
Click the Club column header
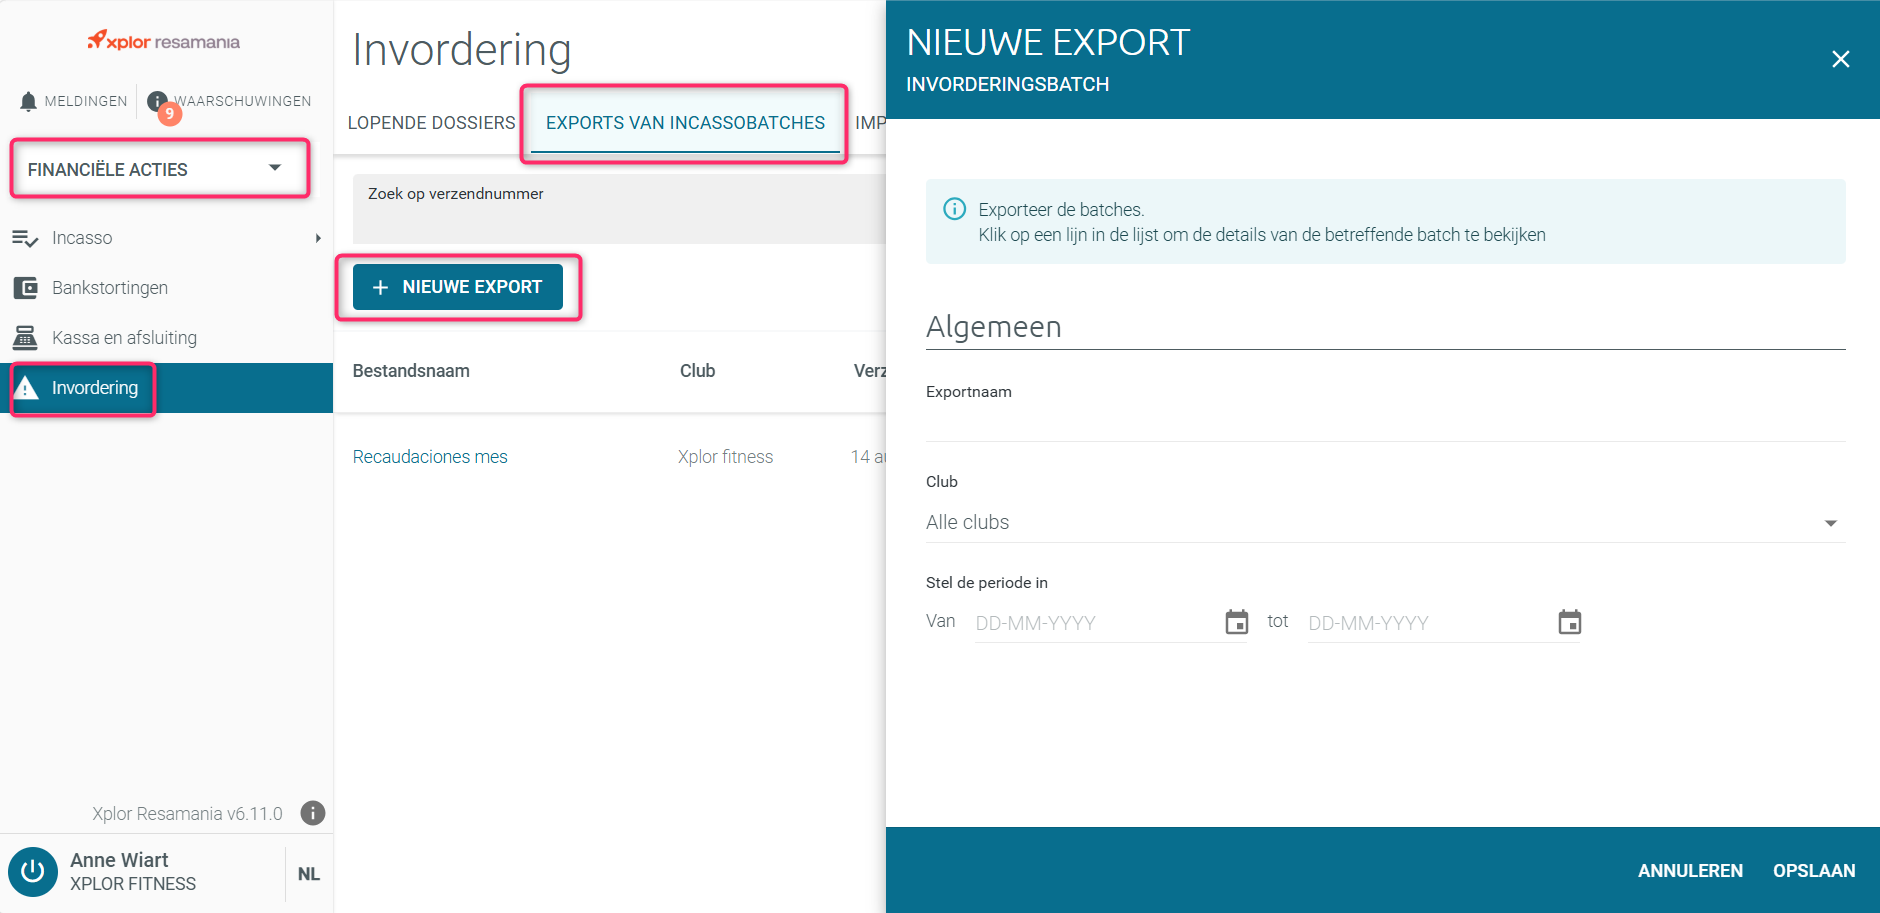point(698,371)
